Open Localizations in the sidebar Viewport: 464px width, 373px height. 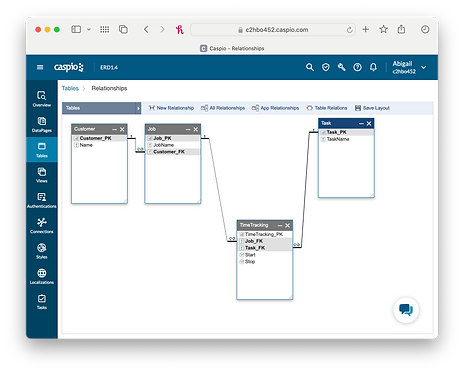click(42, 276)
